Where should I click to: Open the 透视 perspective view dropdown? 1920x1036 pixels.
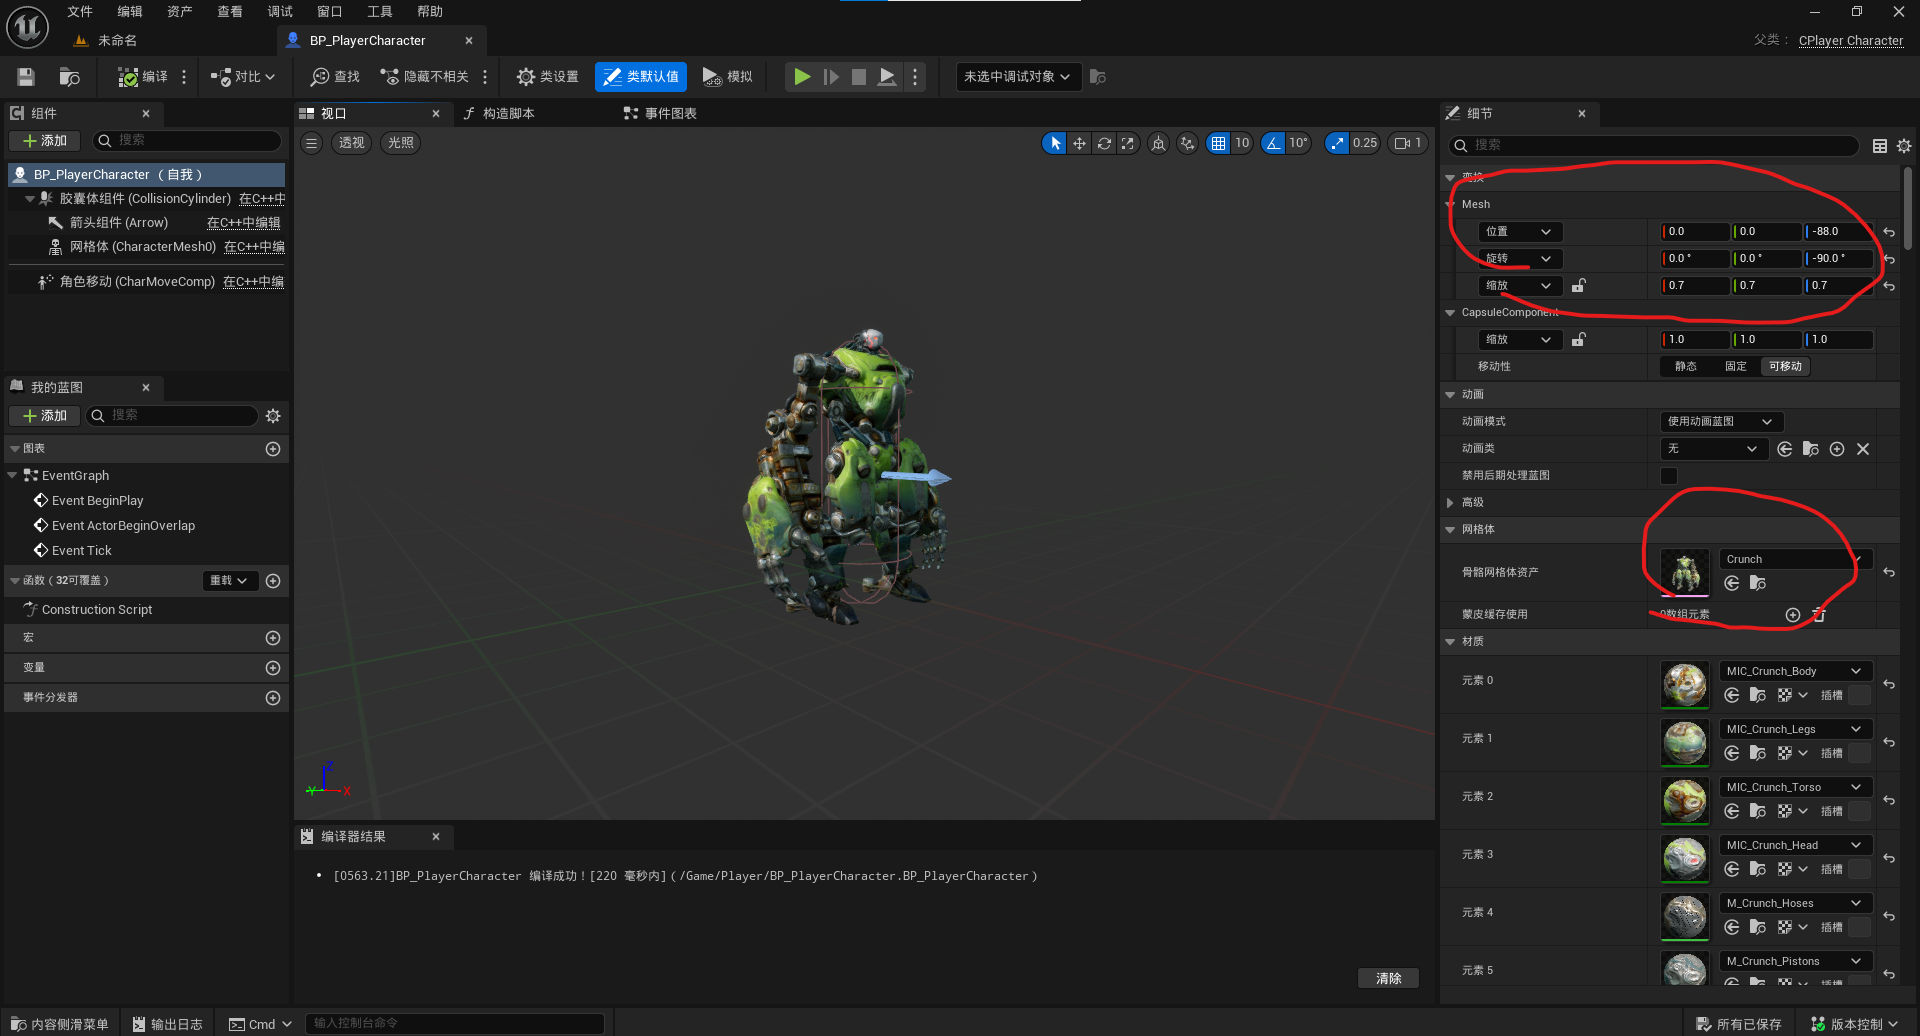pos(352,143)
